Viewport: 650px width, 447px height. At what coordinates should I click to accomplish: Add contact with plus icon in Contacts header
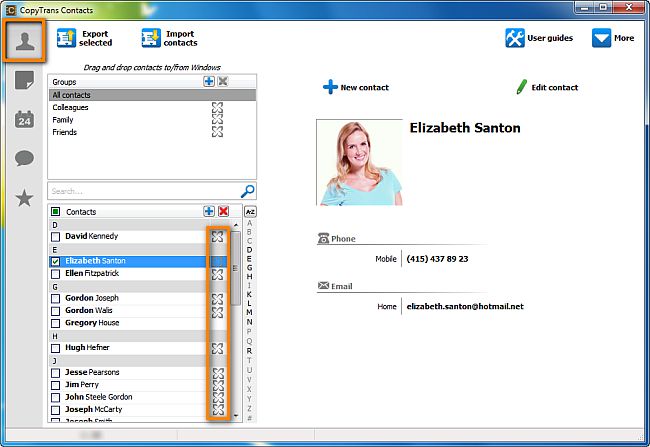click(x=209, y=211)
